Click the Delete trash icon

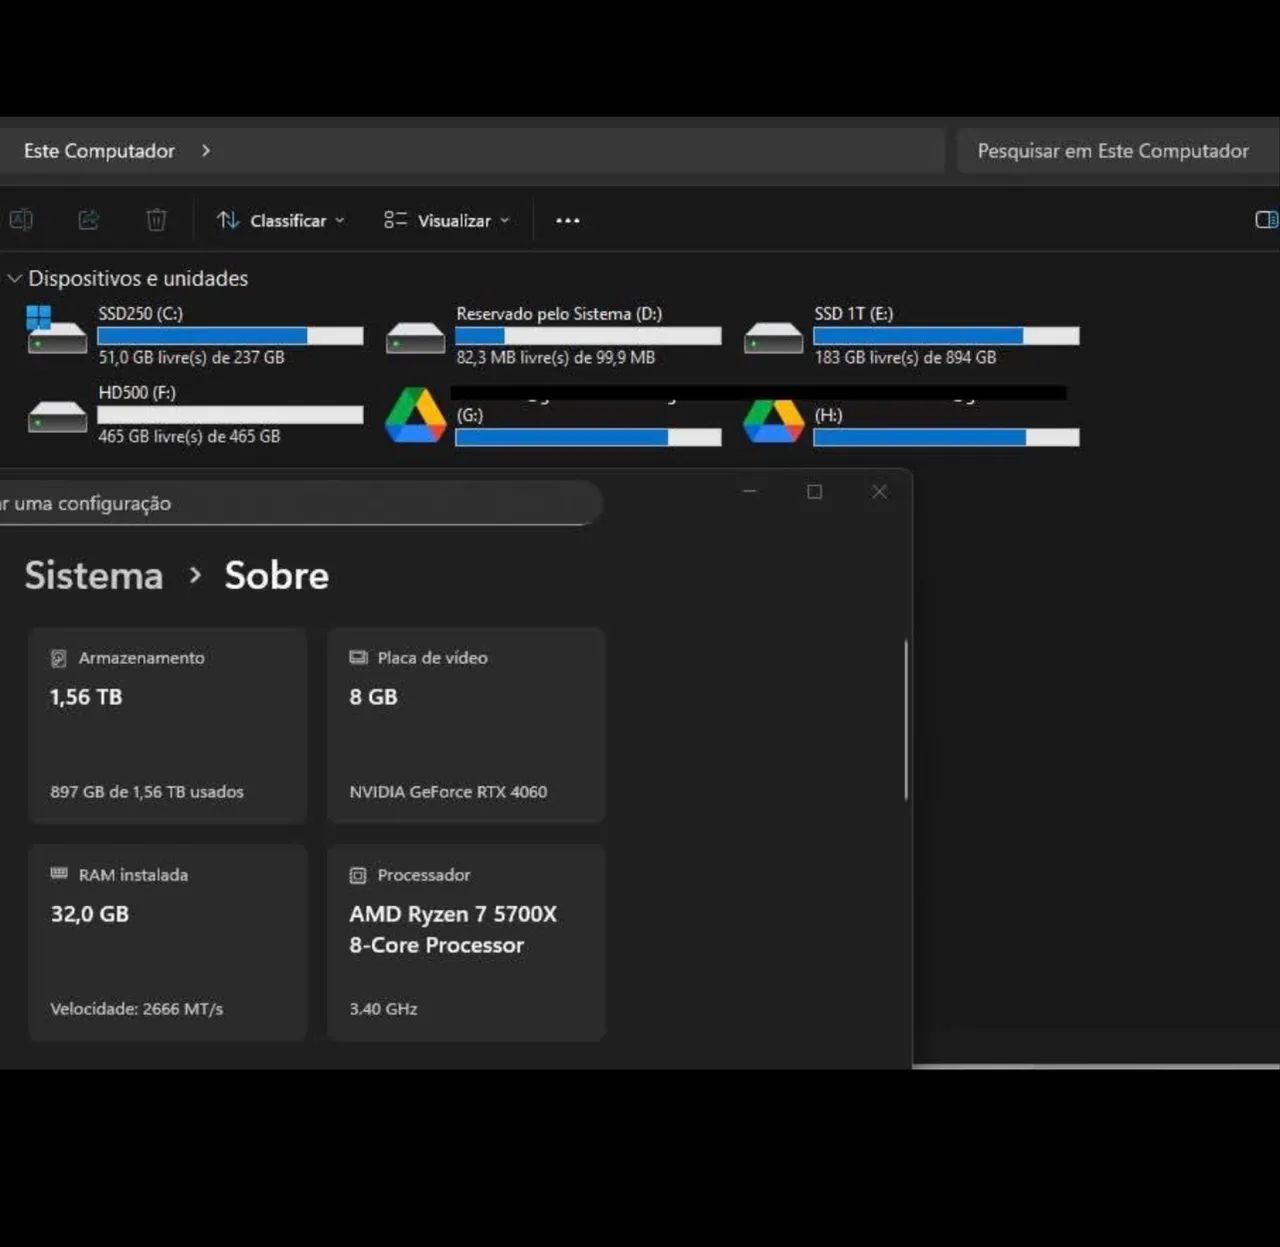156,220
